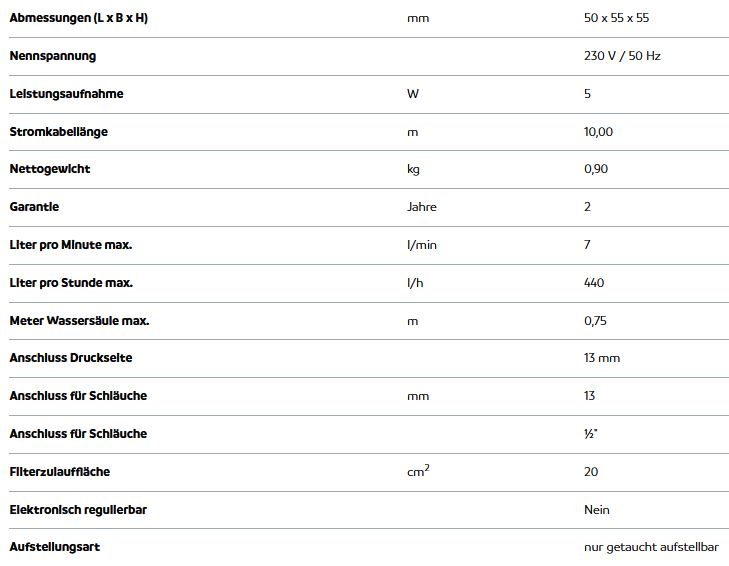Click the Abmessungen (L x B x H) label
Screen dimensions: 729x566
pyautogui.click(x=79, y=18)
